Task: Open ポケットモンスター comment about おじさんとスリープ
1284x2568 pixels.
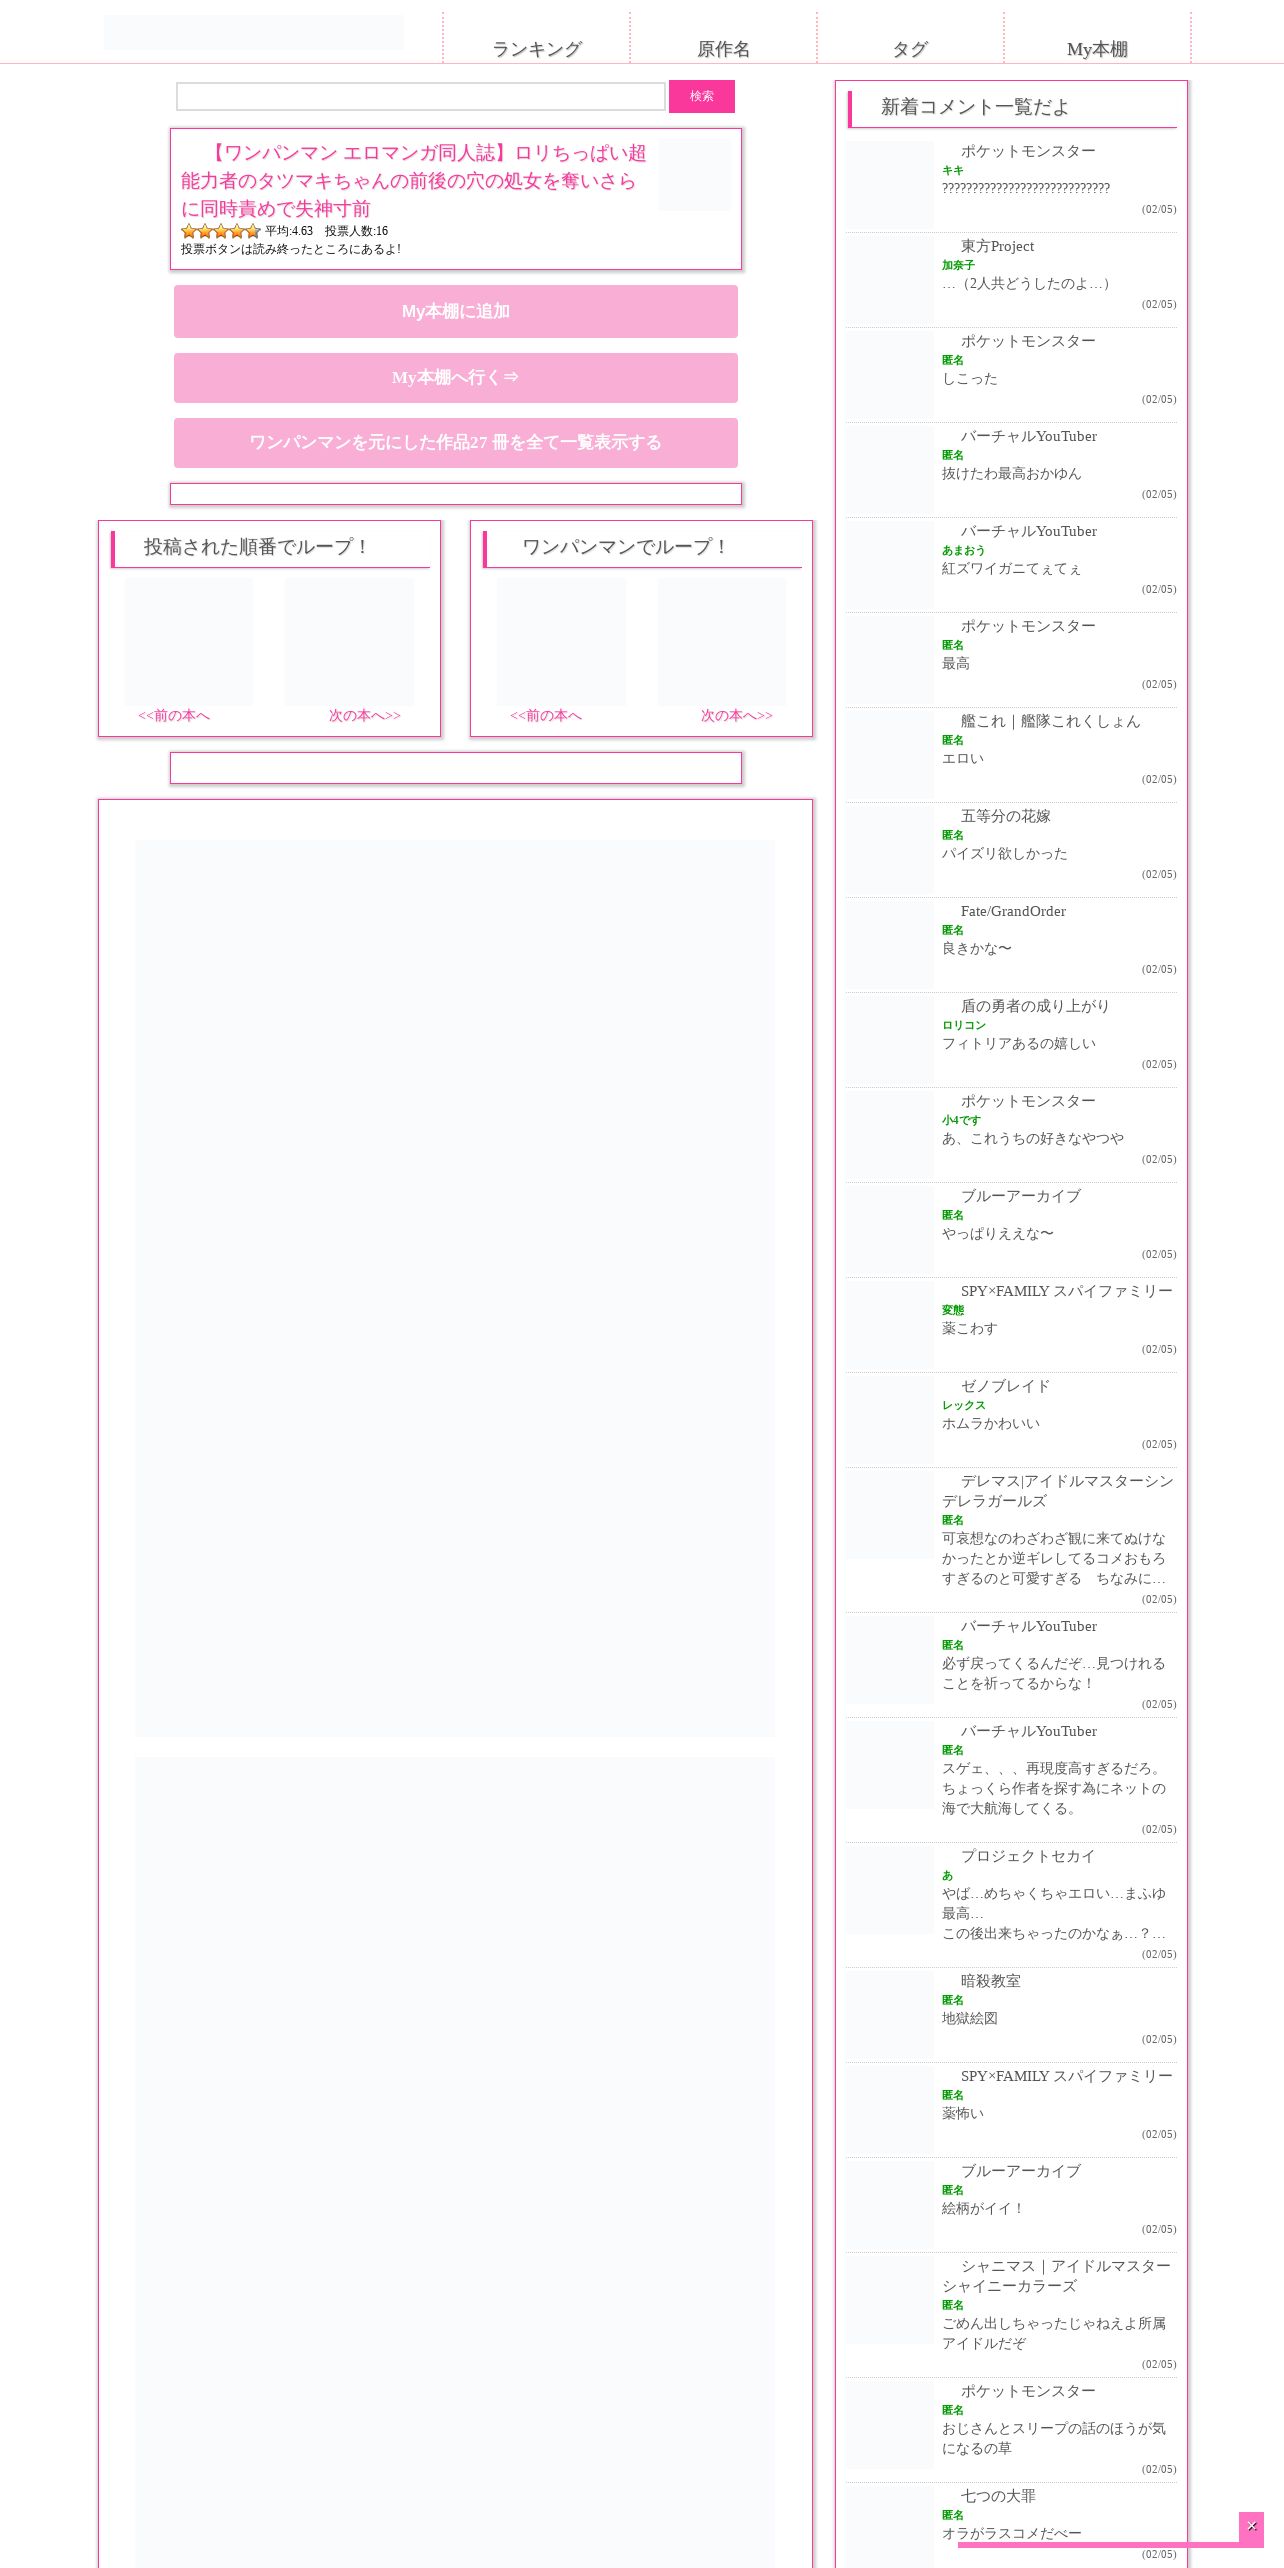Action: pyautogui.click(x=1011, y=2430)
